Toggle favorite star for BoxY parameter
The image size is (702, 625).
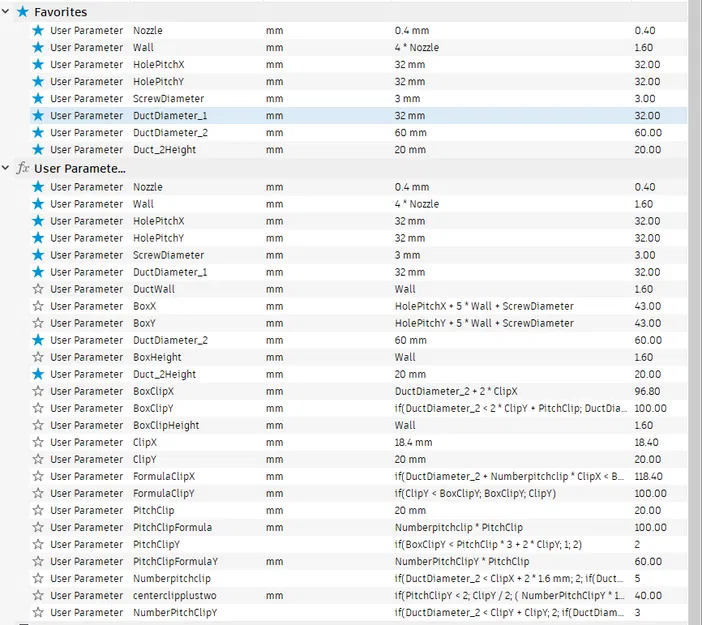tap(38, 323)
